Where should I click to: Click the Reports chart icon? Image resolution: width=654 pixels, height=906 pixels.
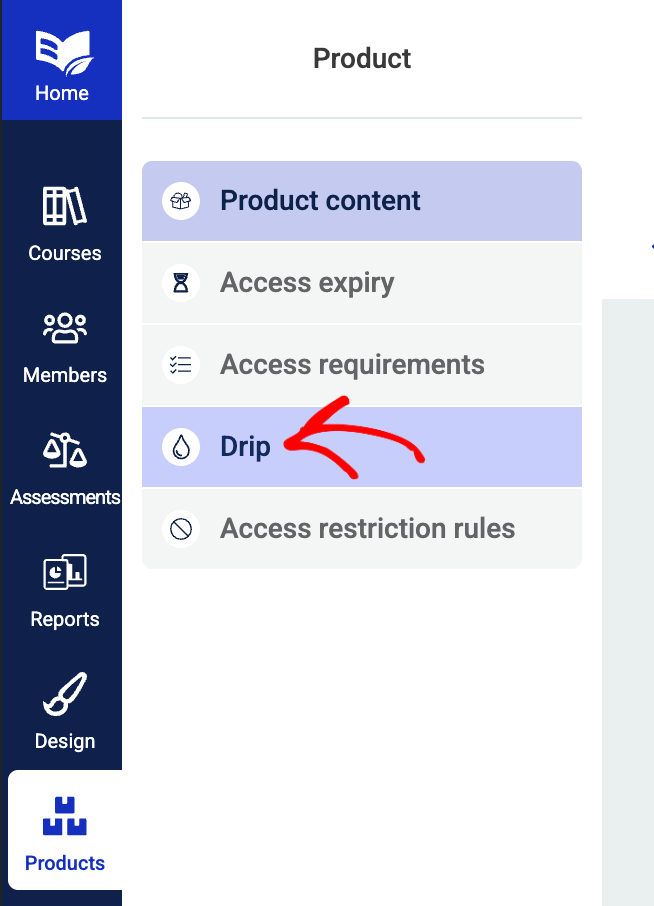tap(65, 572)
